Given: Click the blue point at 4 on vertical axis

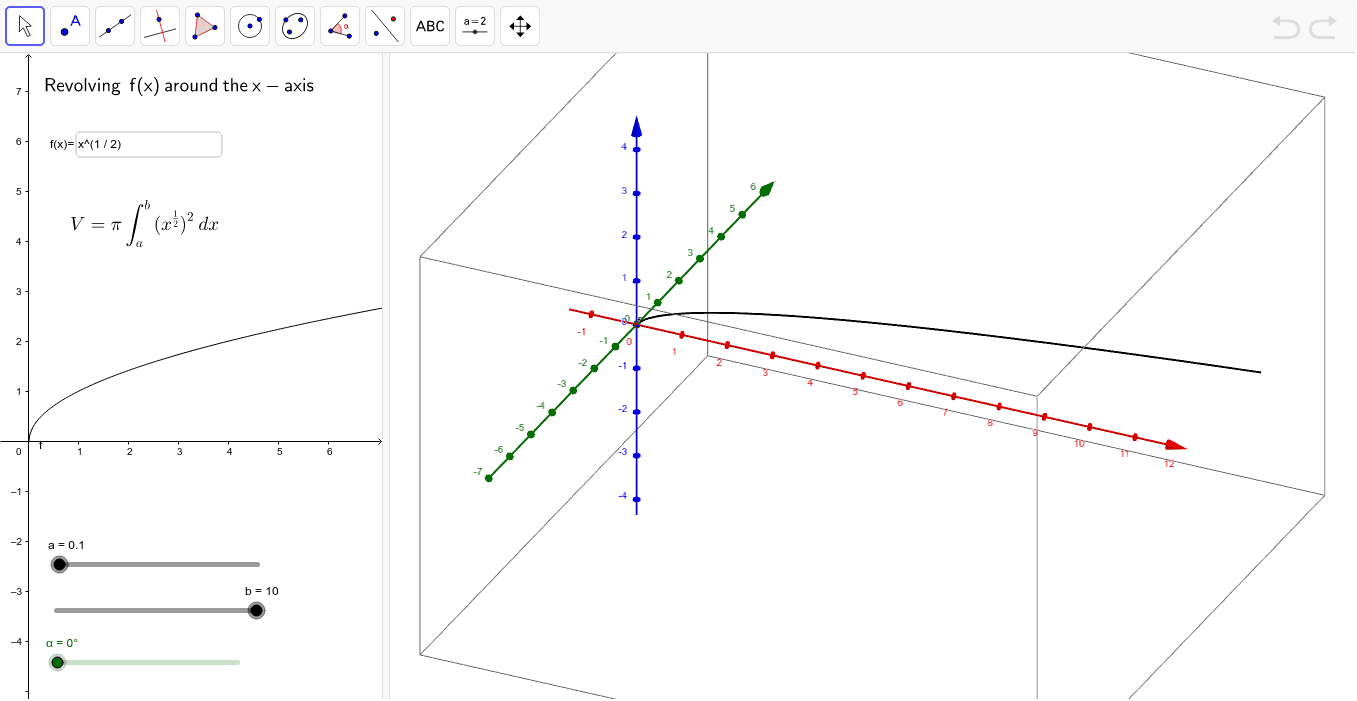Looking at the screenshot, I should click(x=636, y=150).
